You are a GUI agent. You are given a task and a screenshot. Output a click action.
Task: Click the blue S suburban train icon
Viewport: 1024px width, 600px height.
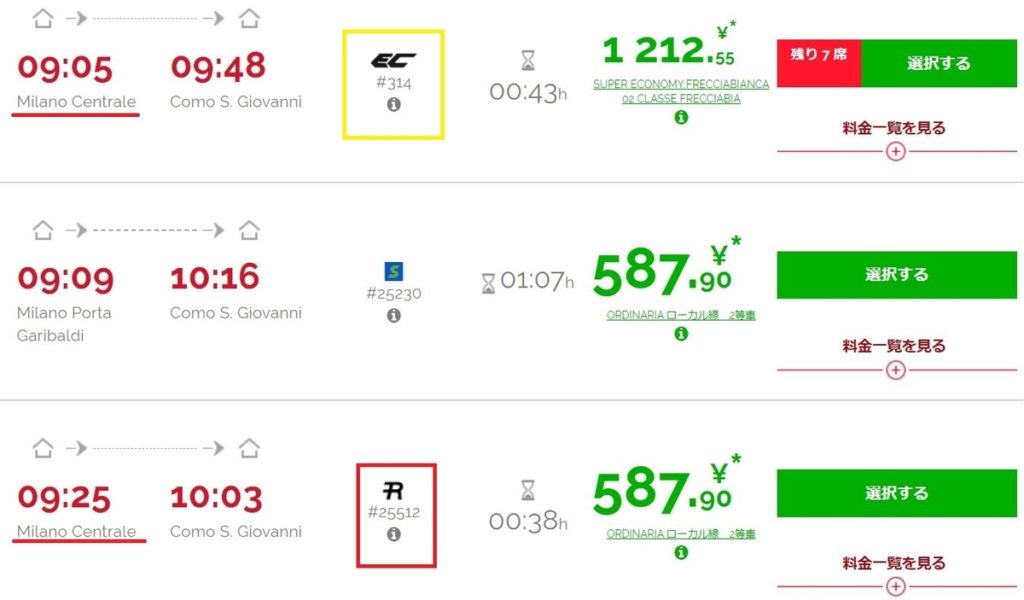coord(394,271)
